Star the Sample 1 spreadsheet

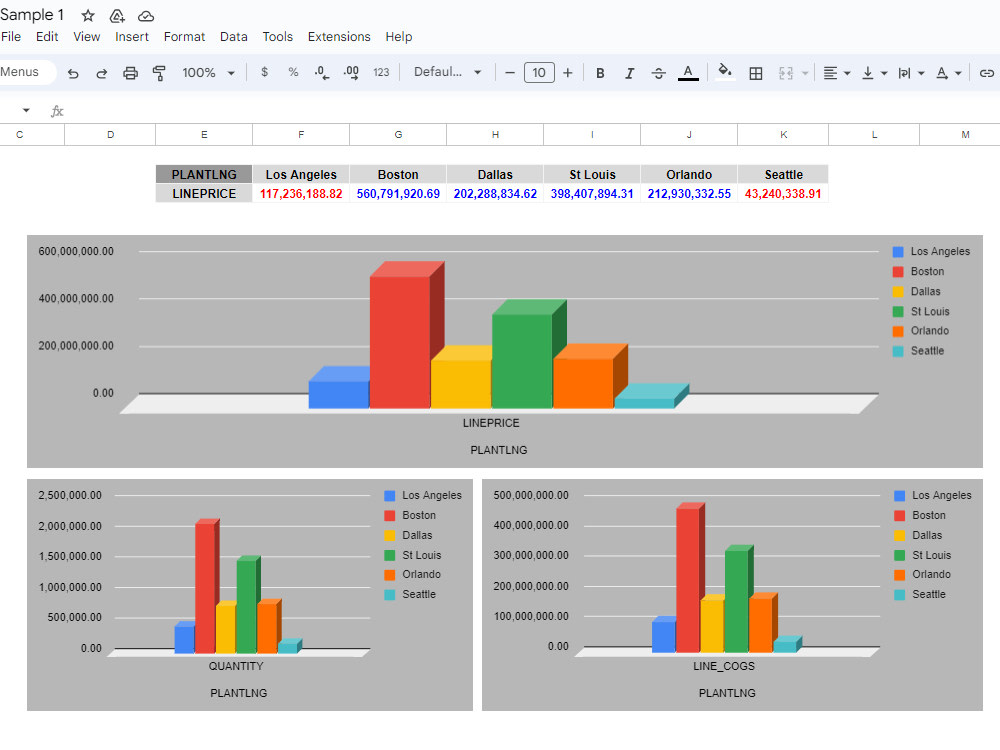coord(87,15)
